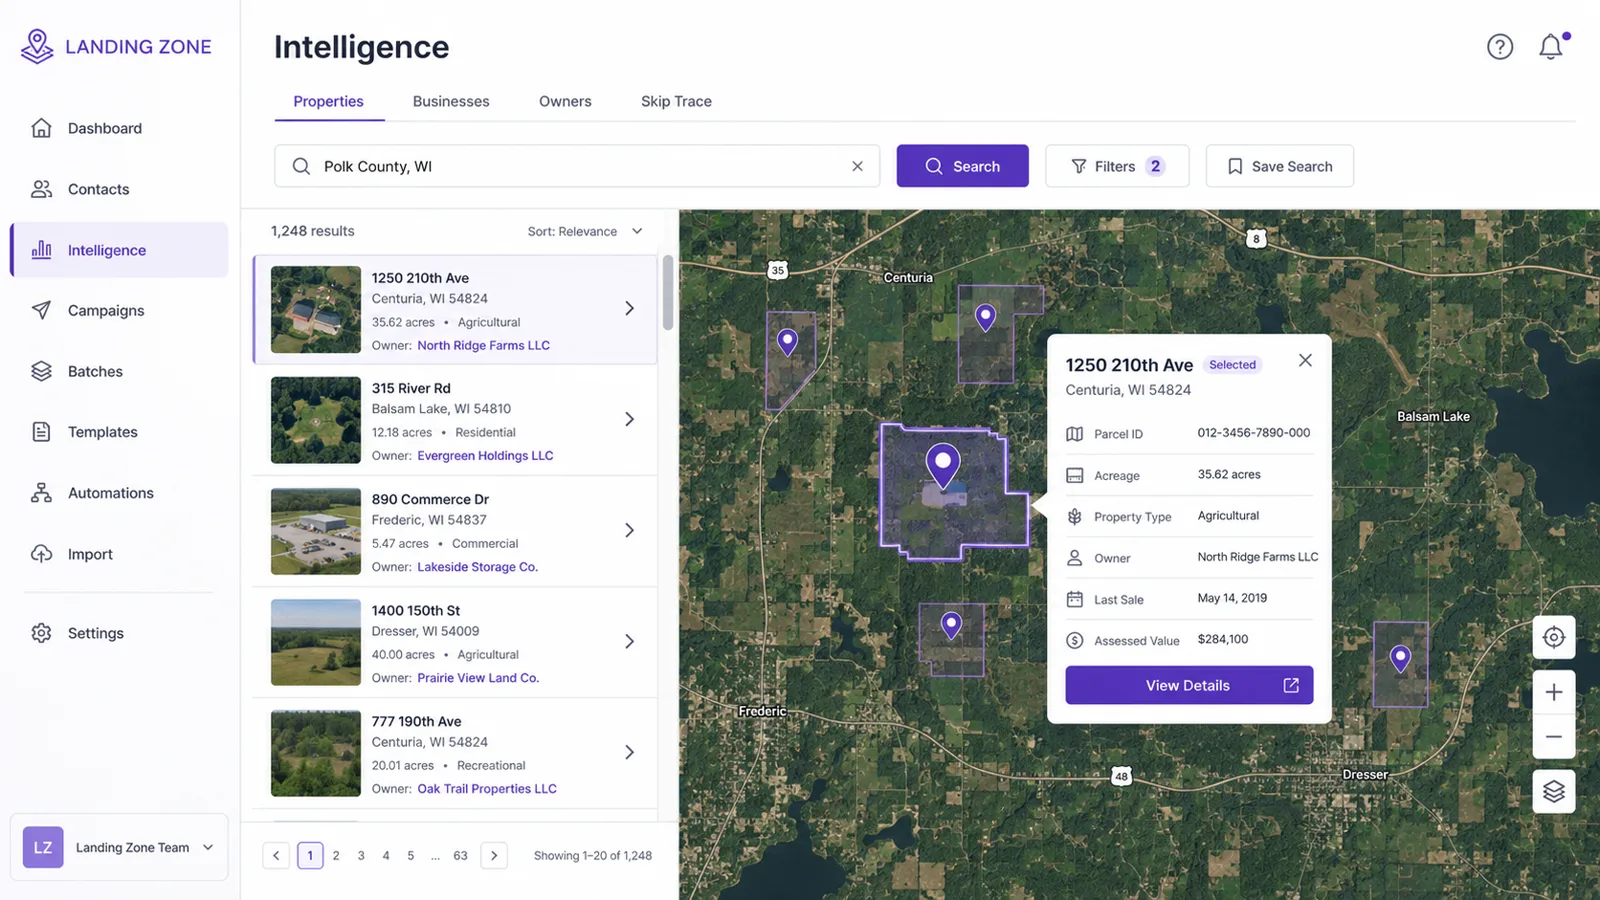Open owner link Oak Trail Properties LLC
This screenshot has height=900, width=1600.
(487, 788)
